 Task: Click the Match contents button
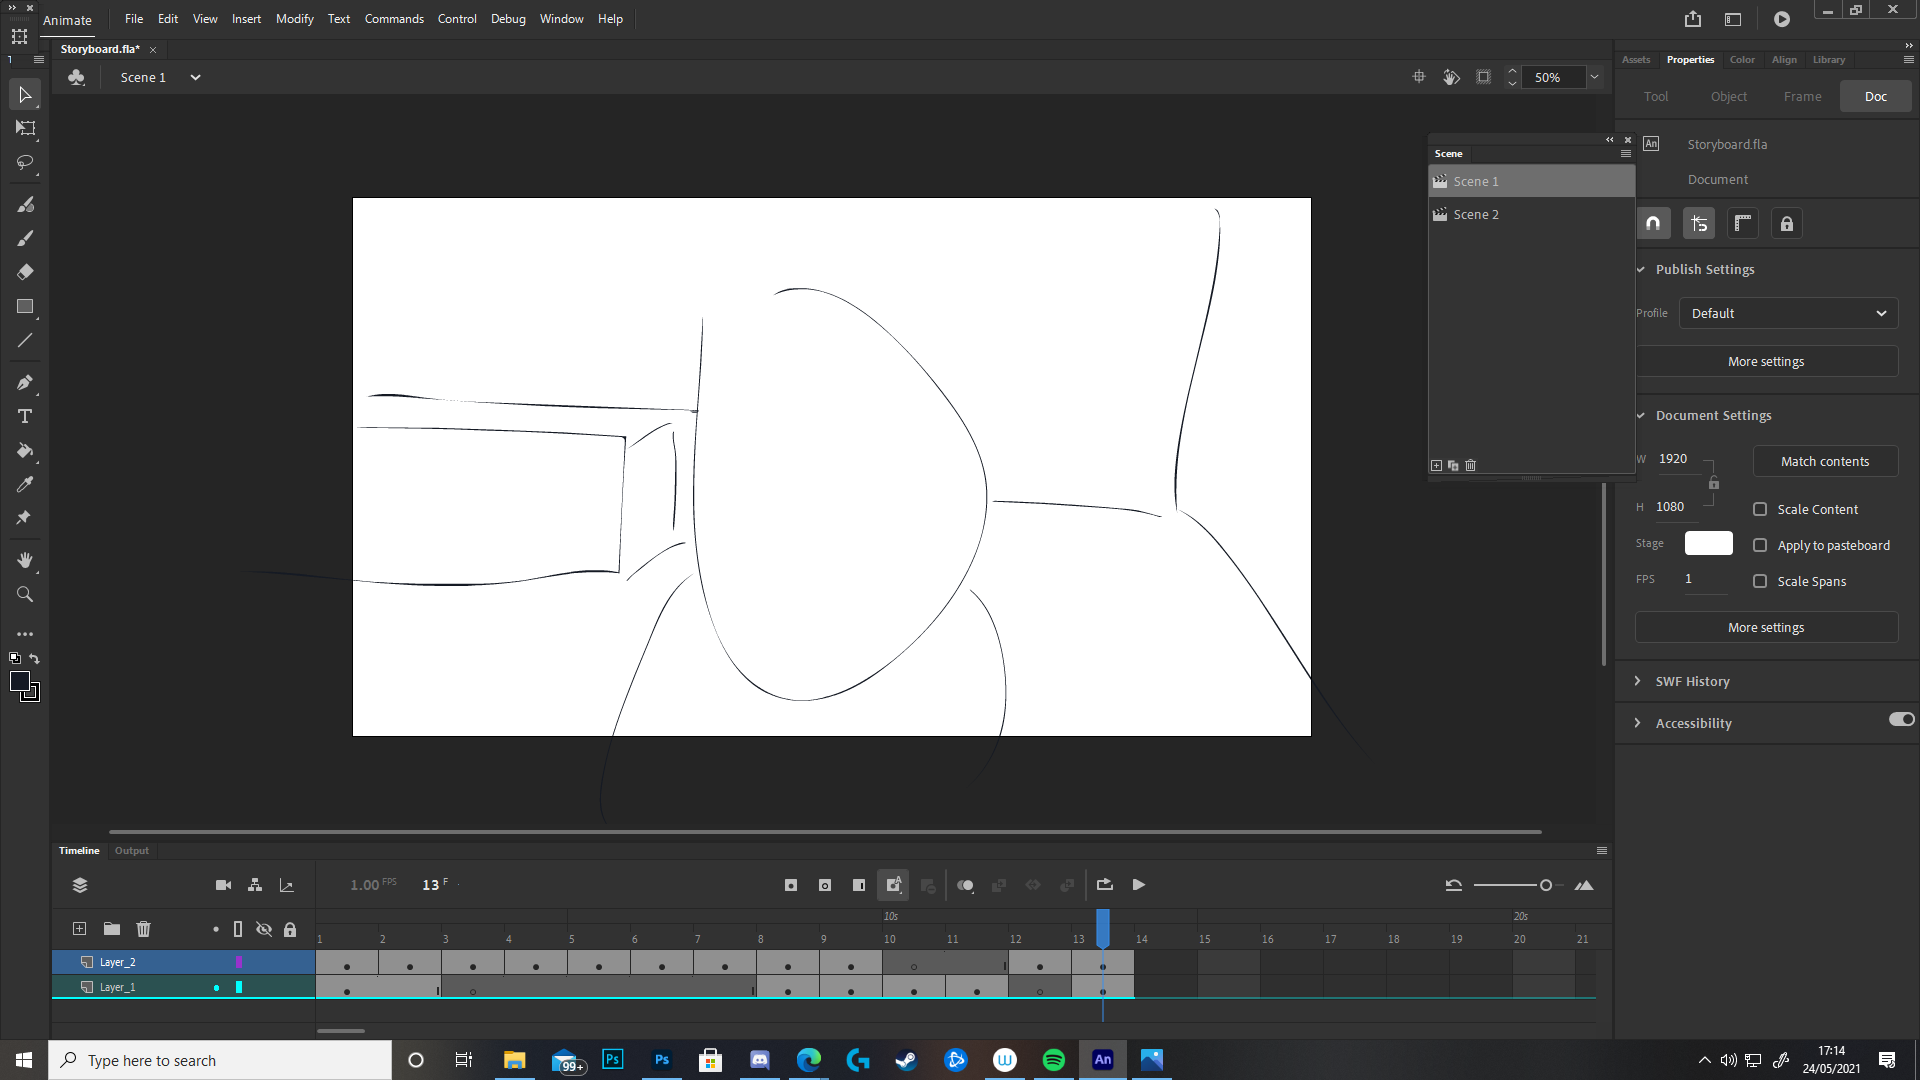pyautogui.click(x=1824, y=461)
